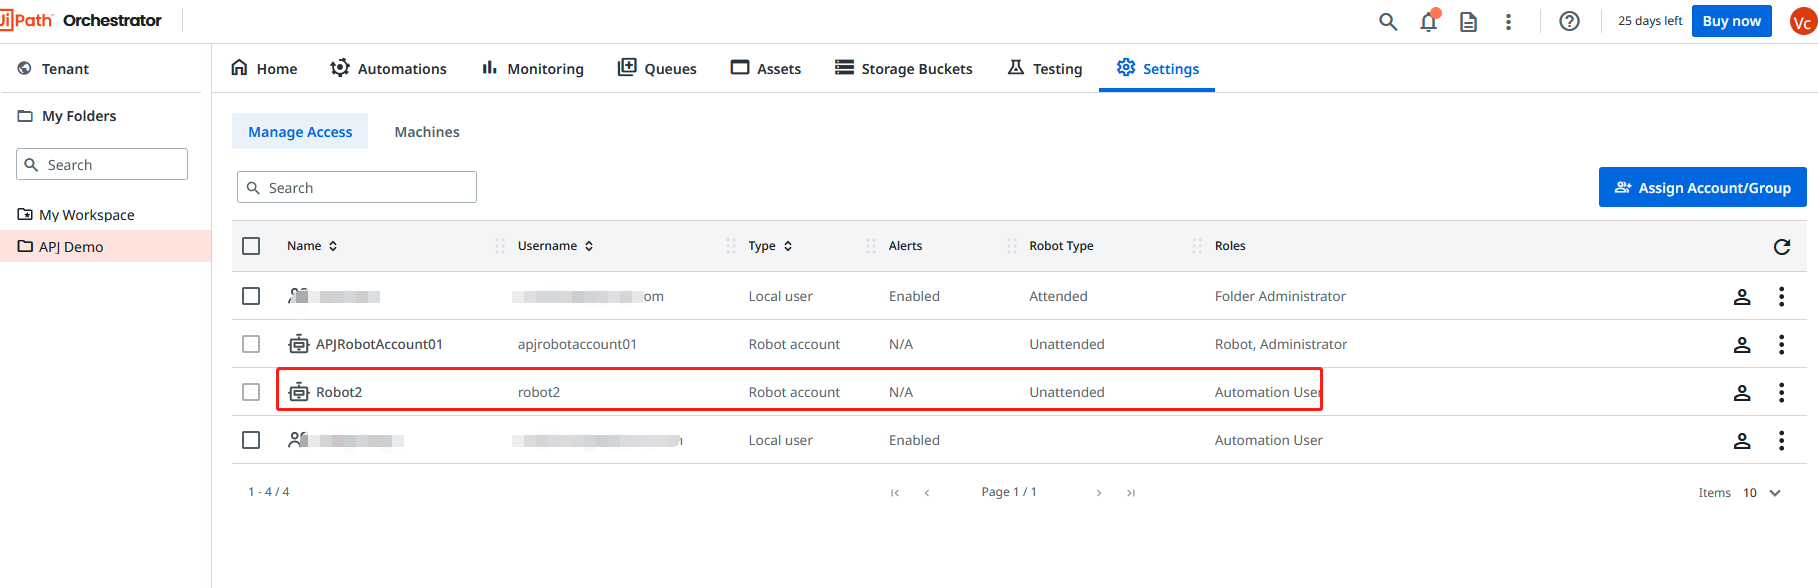Check the APJRobotAccount01 row checkbox

tap(251, 344)
